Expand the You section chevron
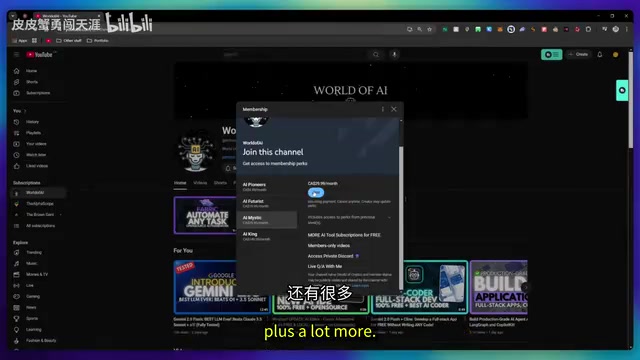Screen dimensions: 640x360 [25, 111]
